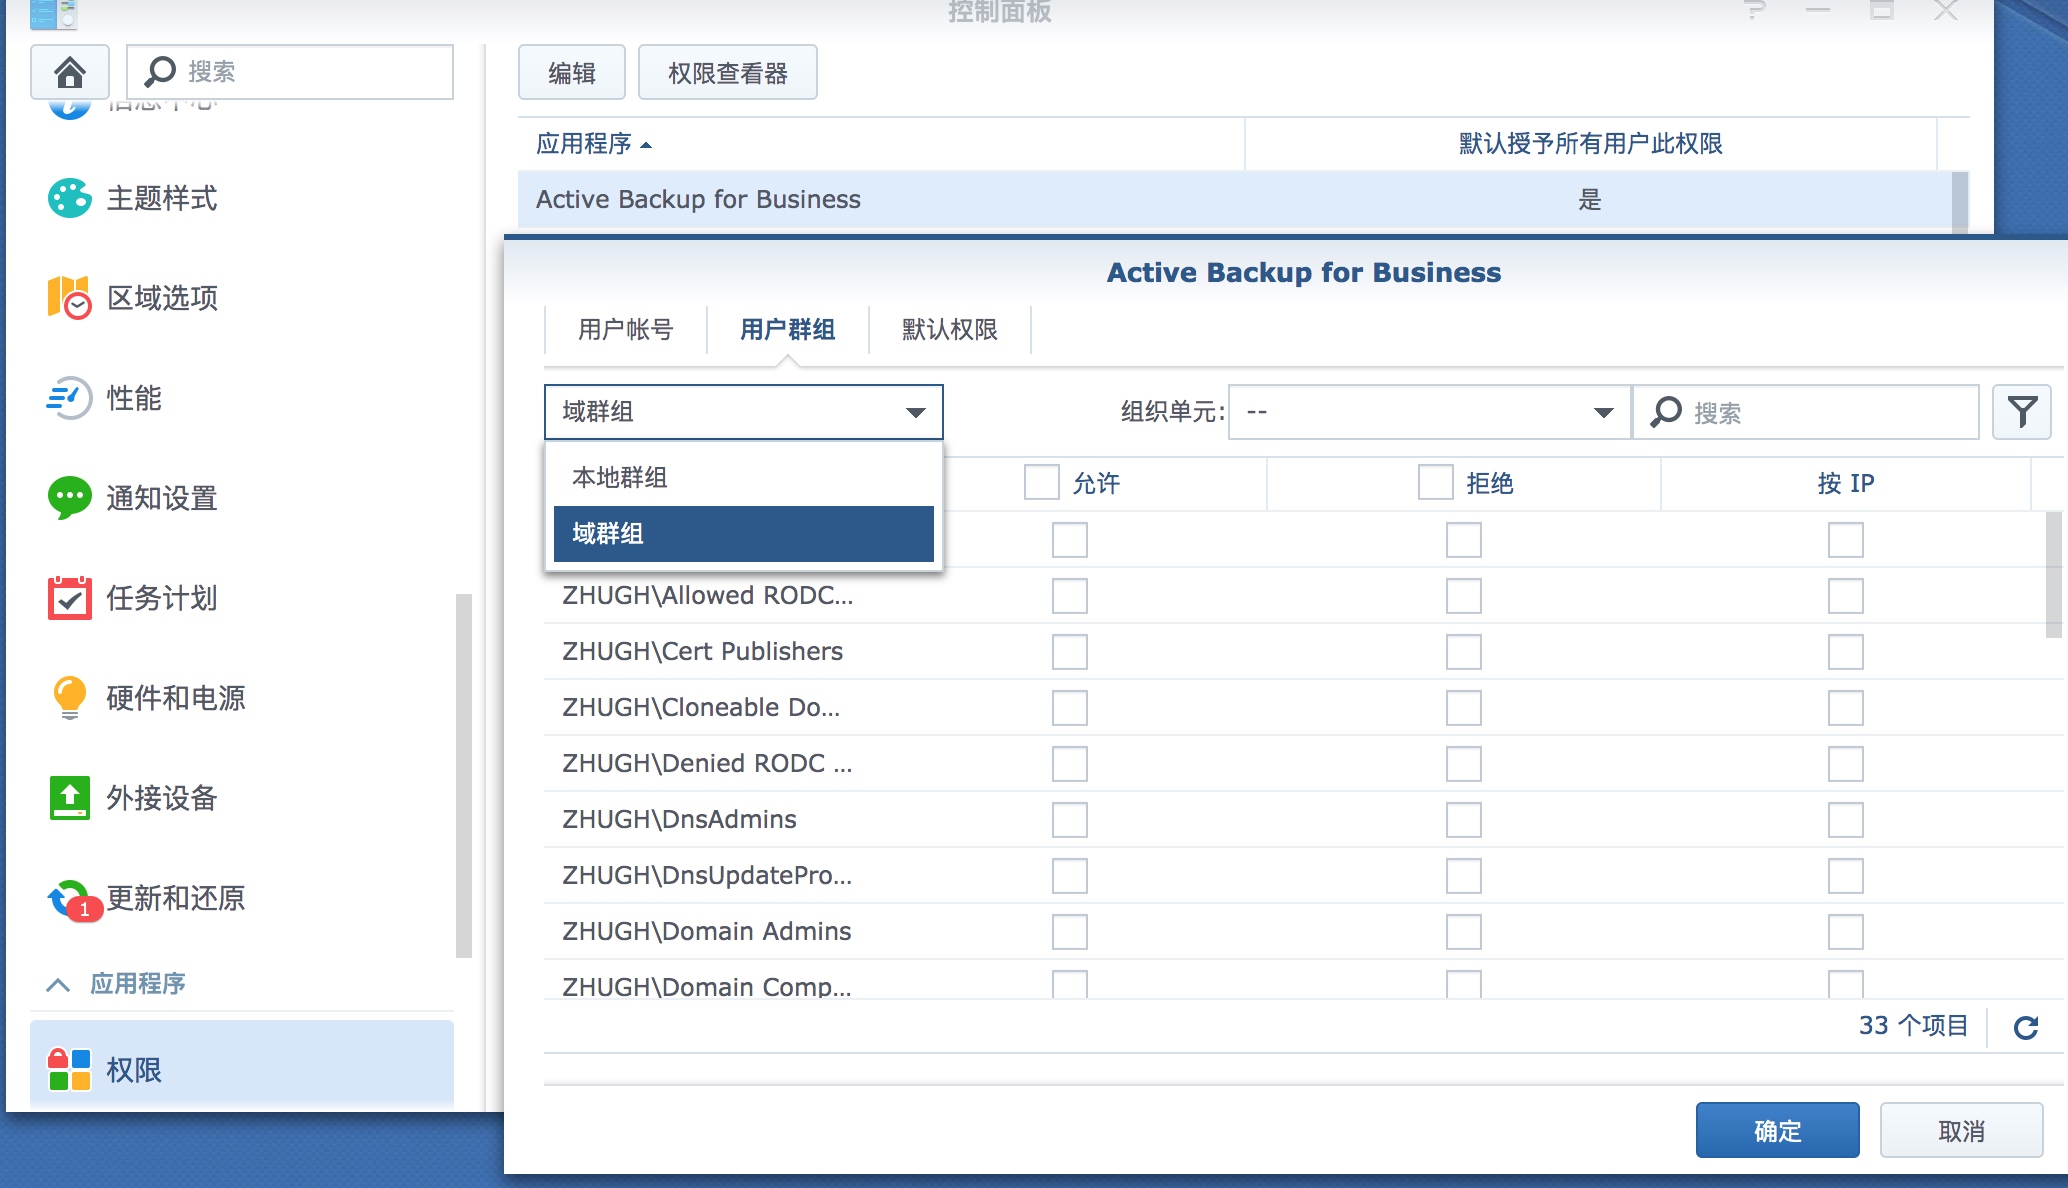Open Regional Options icon
This screenshot has width=2068, height=1188.
click(69, 298)
